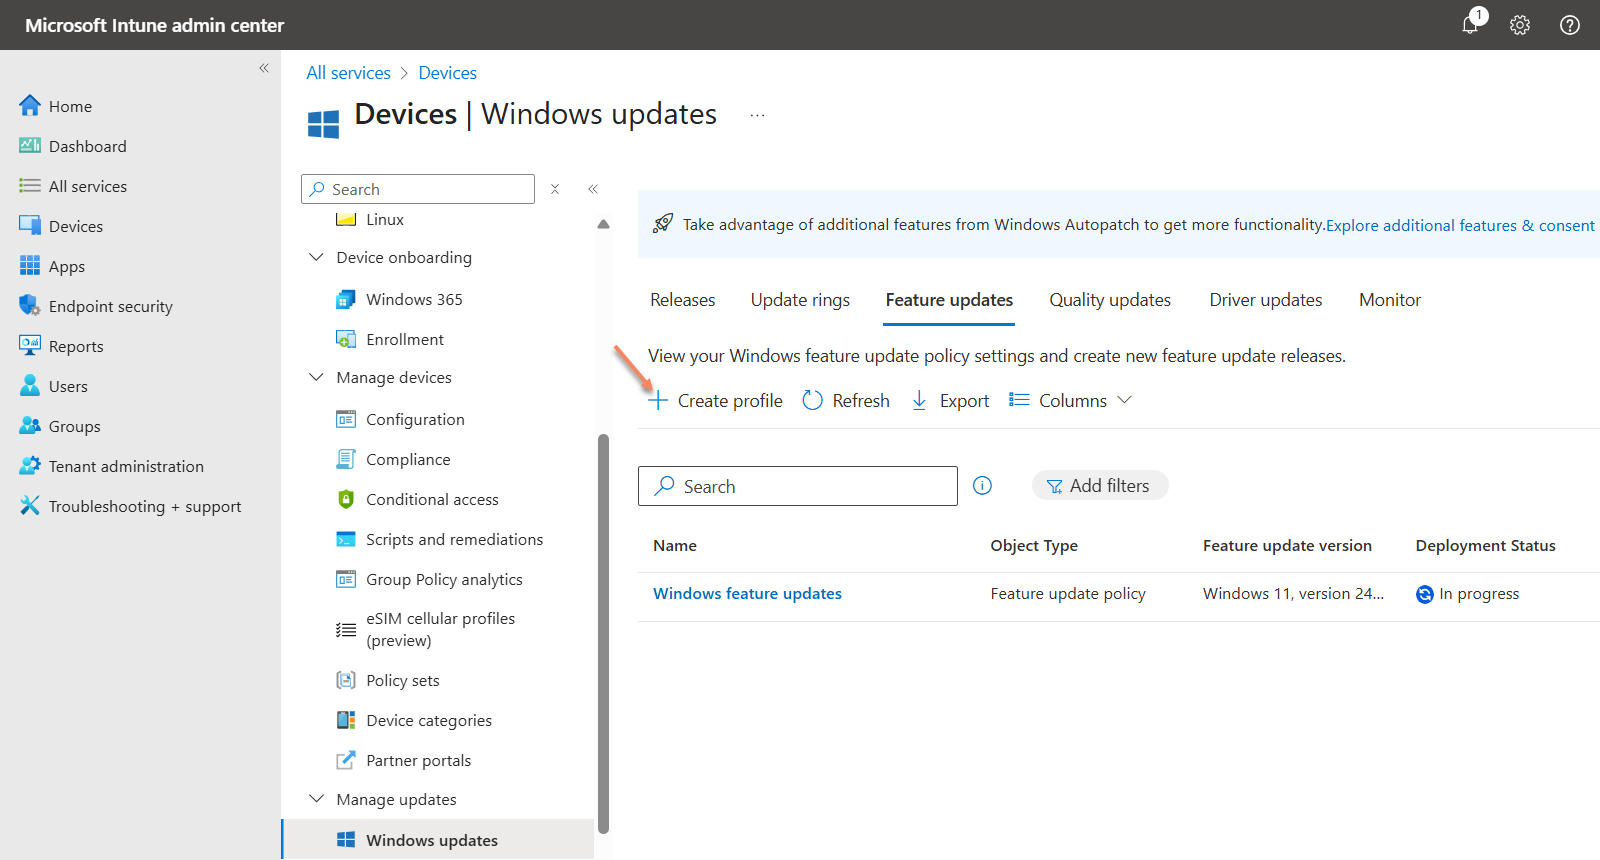Click the Endpoint security shield icon
The width and height of the screenshot is (1600, 860).
pos(30,306)
